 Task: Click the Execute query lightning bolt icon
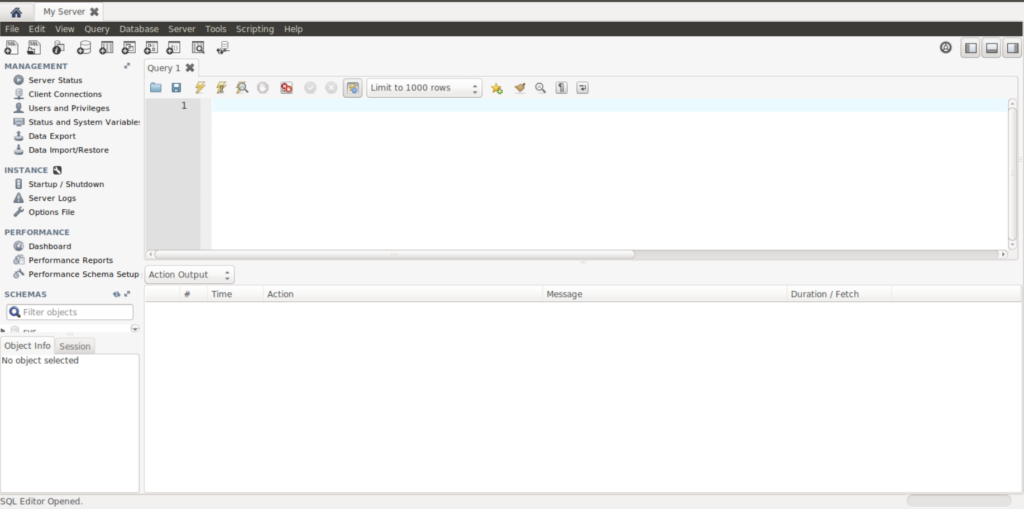[200, 88]
